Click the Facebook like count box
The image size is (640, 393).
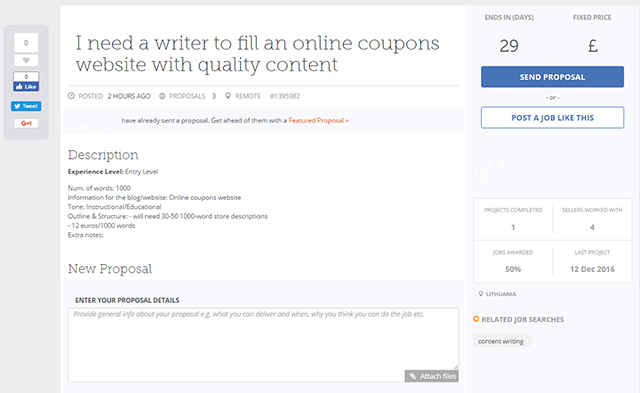[x=26, y=77]
